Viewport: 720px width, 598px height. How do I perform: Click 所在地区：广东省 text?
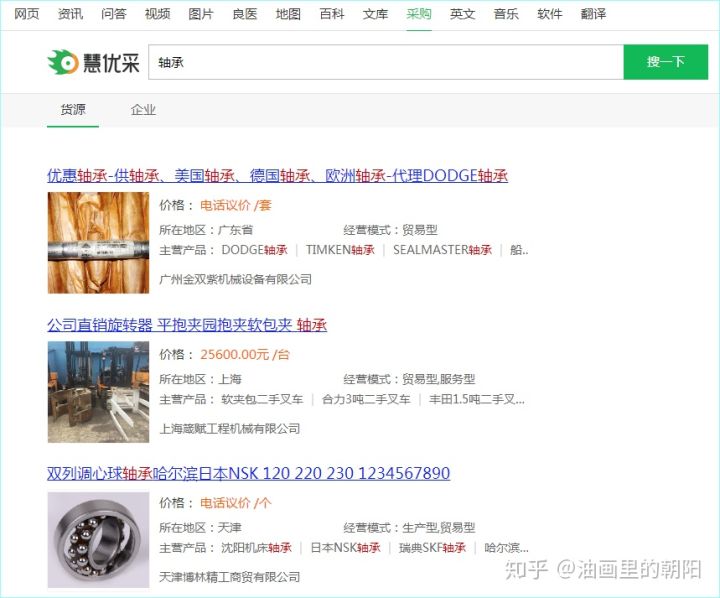206,230
